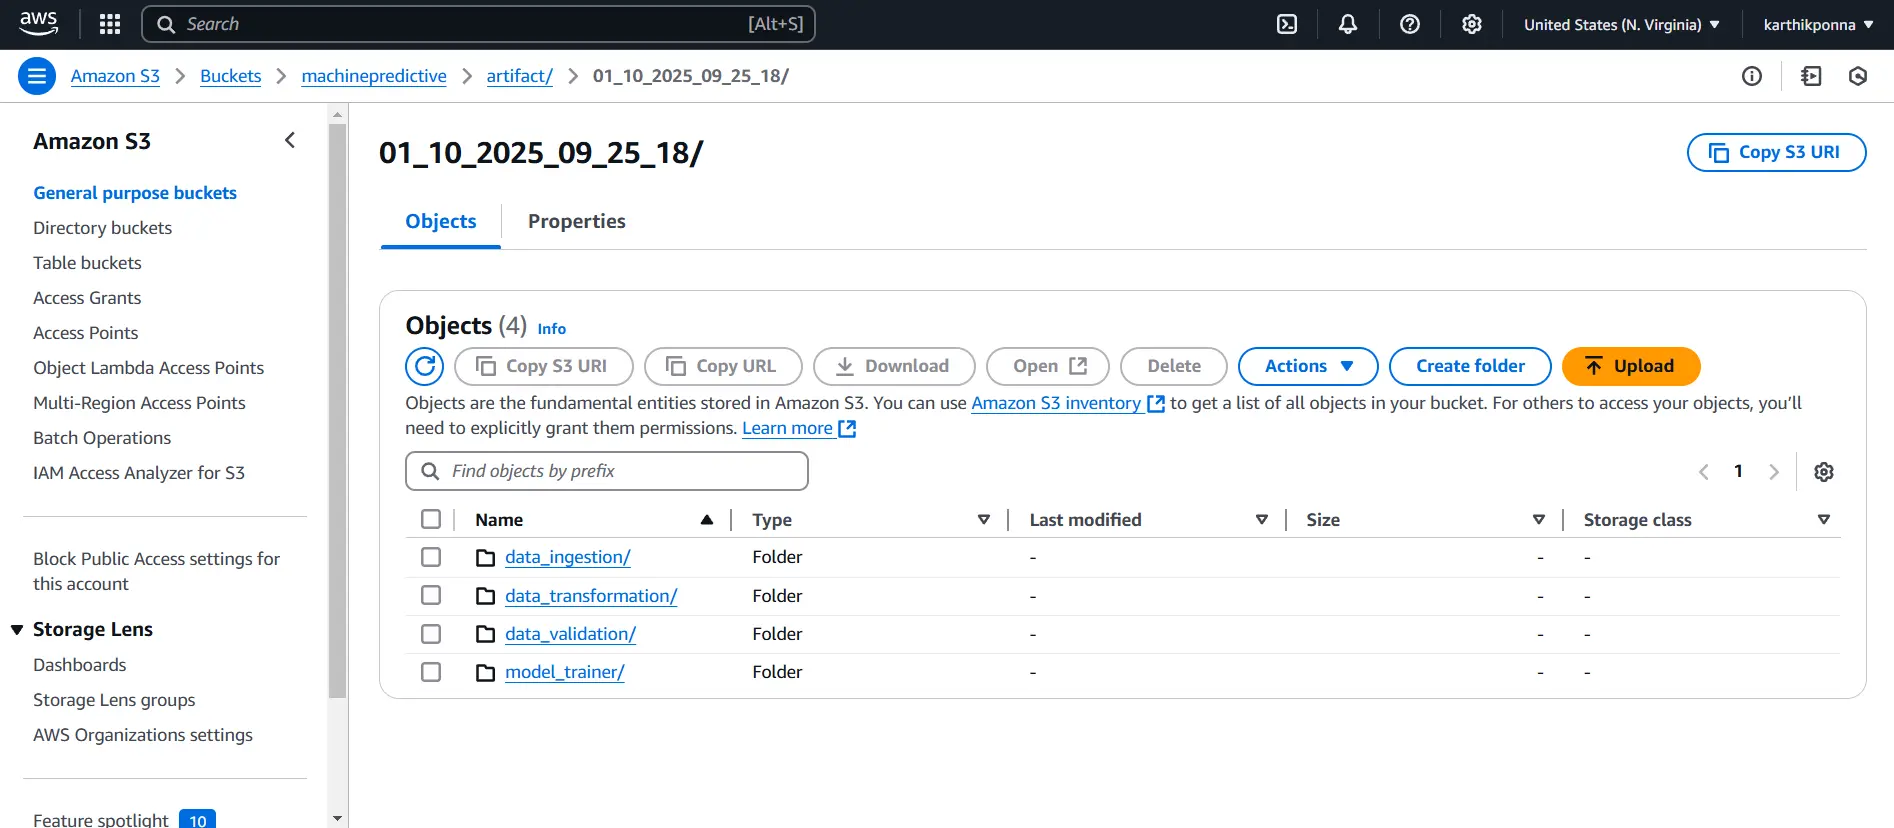This screenshot has height=828, width=1894.
Task: Click the model_trainer folder icon
Action: coord(485,673)
